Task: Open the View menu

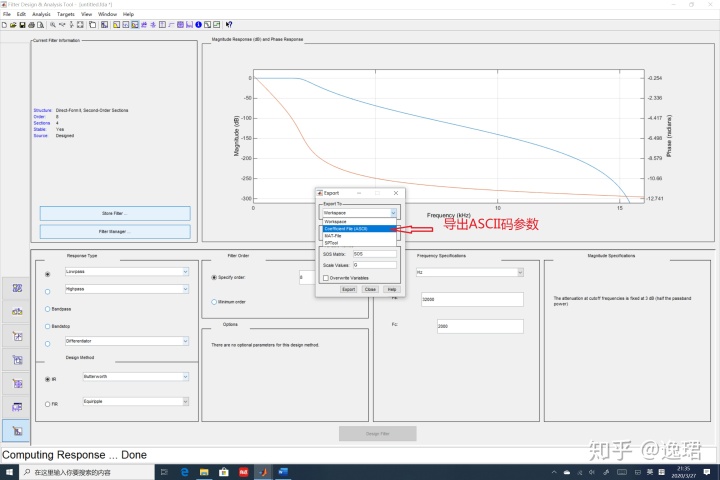Action: [86, 14]
